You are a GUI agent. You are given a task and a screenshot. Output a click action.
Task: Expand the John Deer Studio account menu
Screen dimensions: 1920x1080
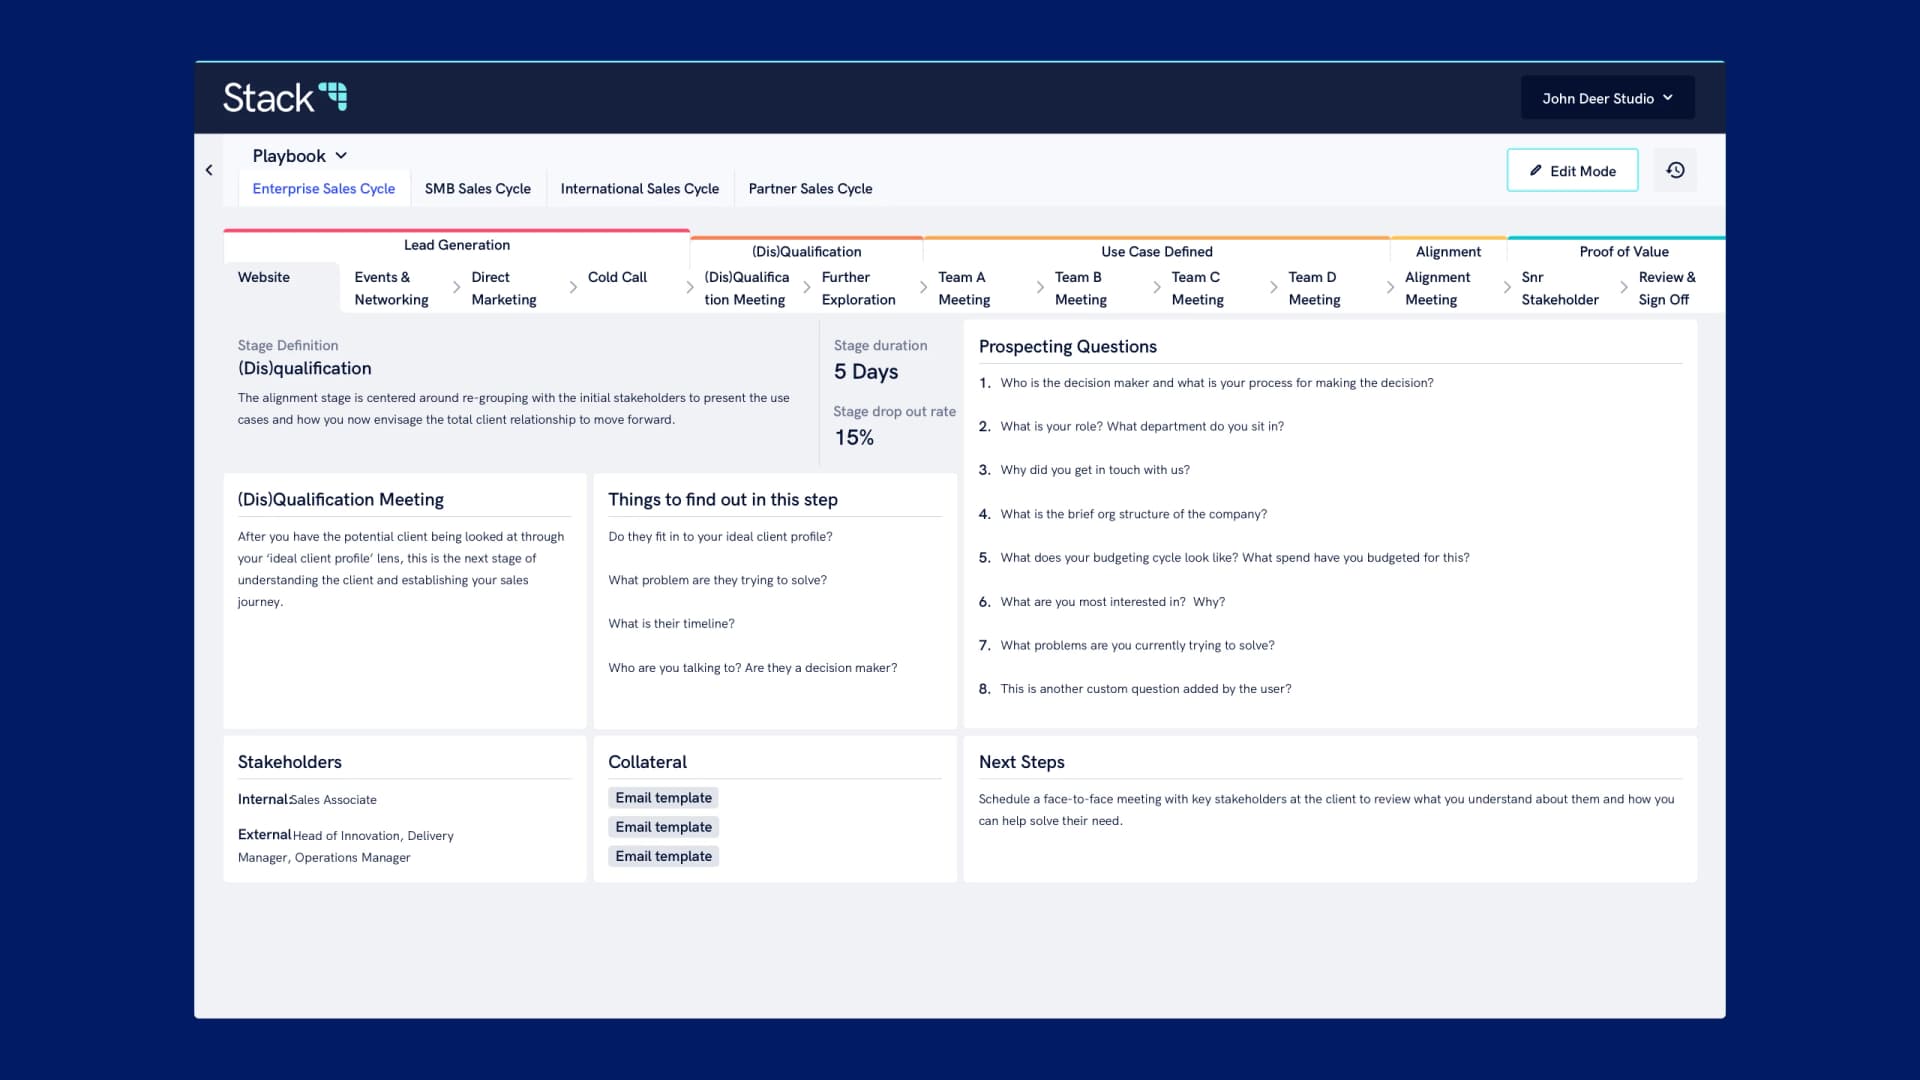pos(1606,97)
